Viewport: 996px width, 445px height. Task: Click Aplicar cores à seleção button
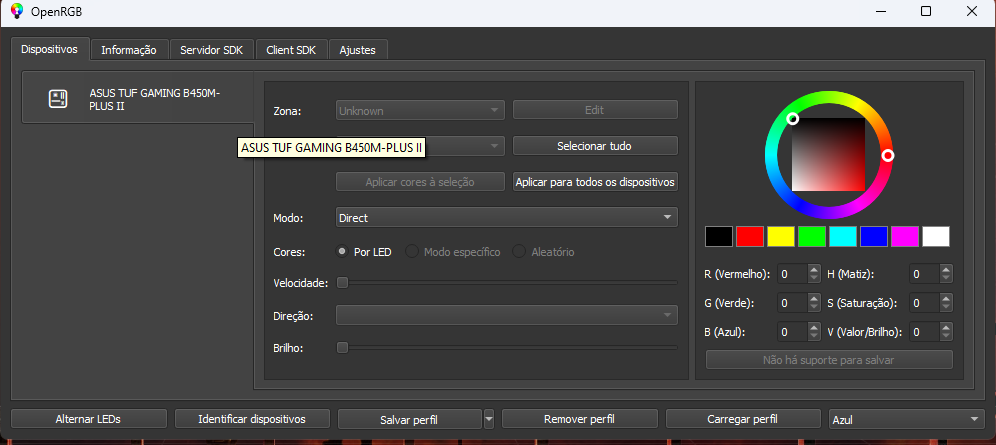420,182
